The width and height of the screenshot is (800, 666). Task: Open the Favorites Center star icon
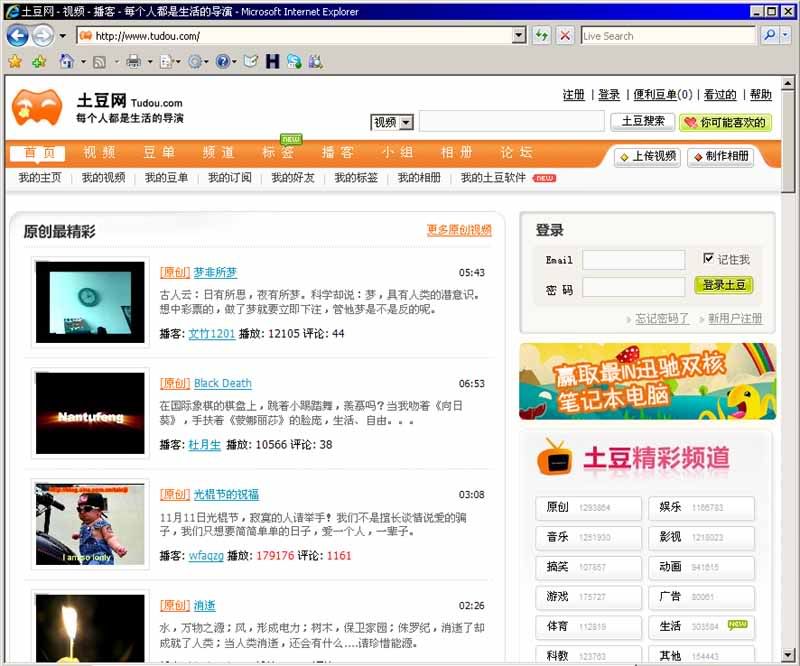pos(15,62)
